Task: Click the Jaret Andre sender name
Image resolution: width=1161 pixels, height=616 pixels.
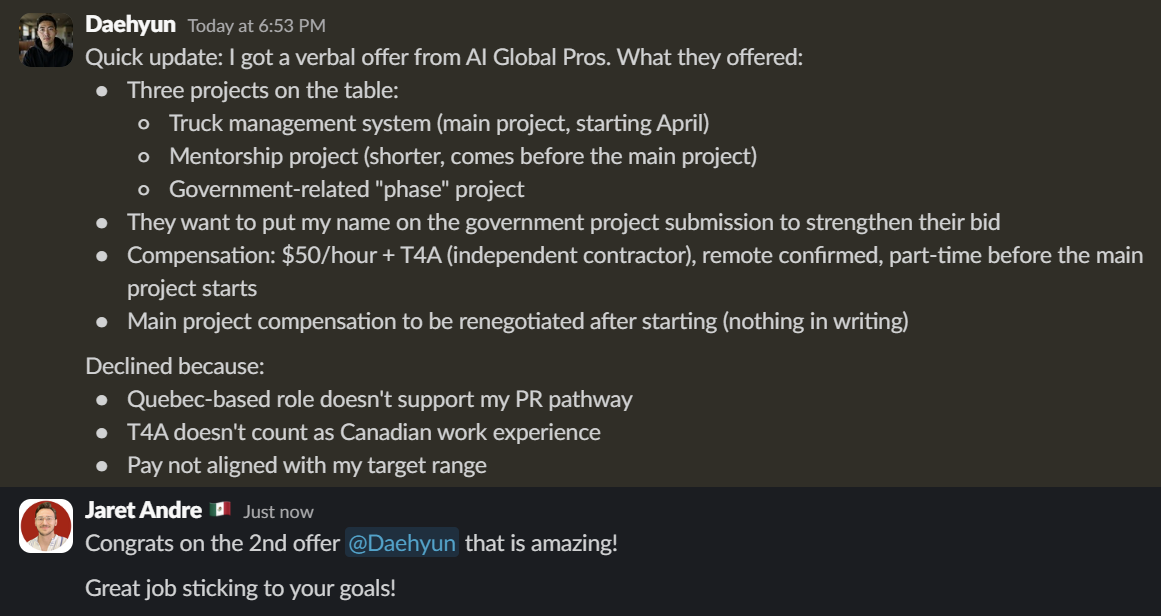Action: click(143, 510)
